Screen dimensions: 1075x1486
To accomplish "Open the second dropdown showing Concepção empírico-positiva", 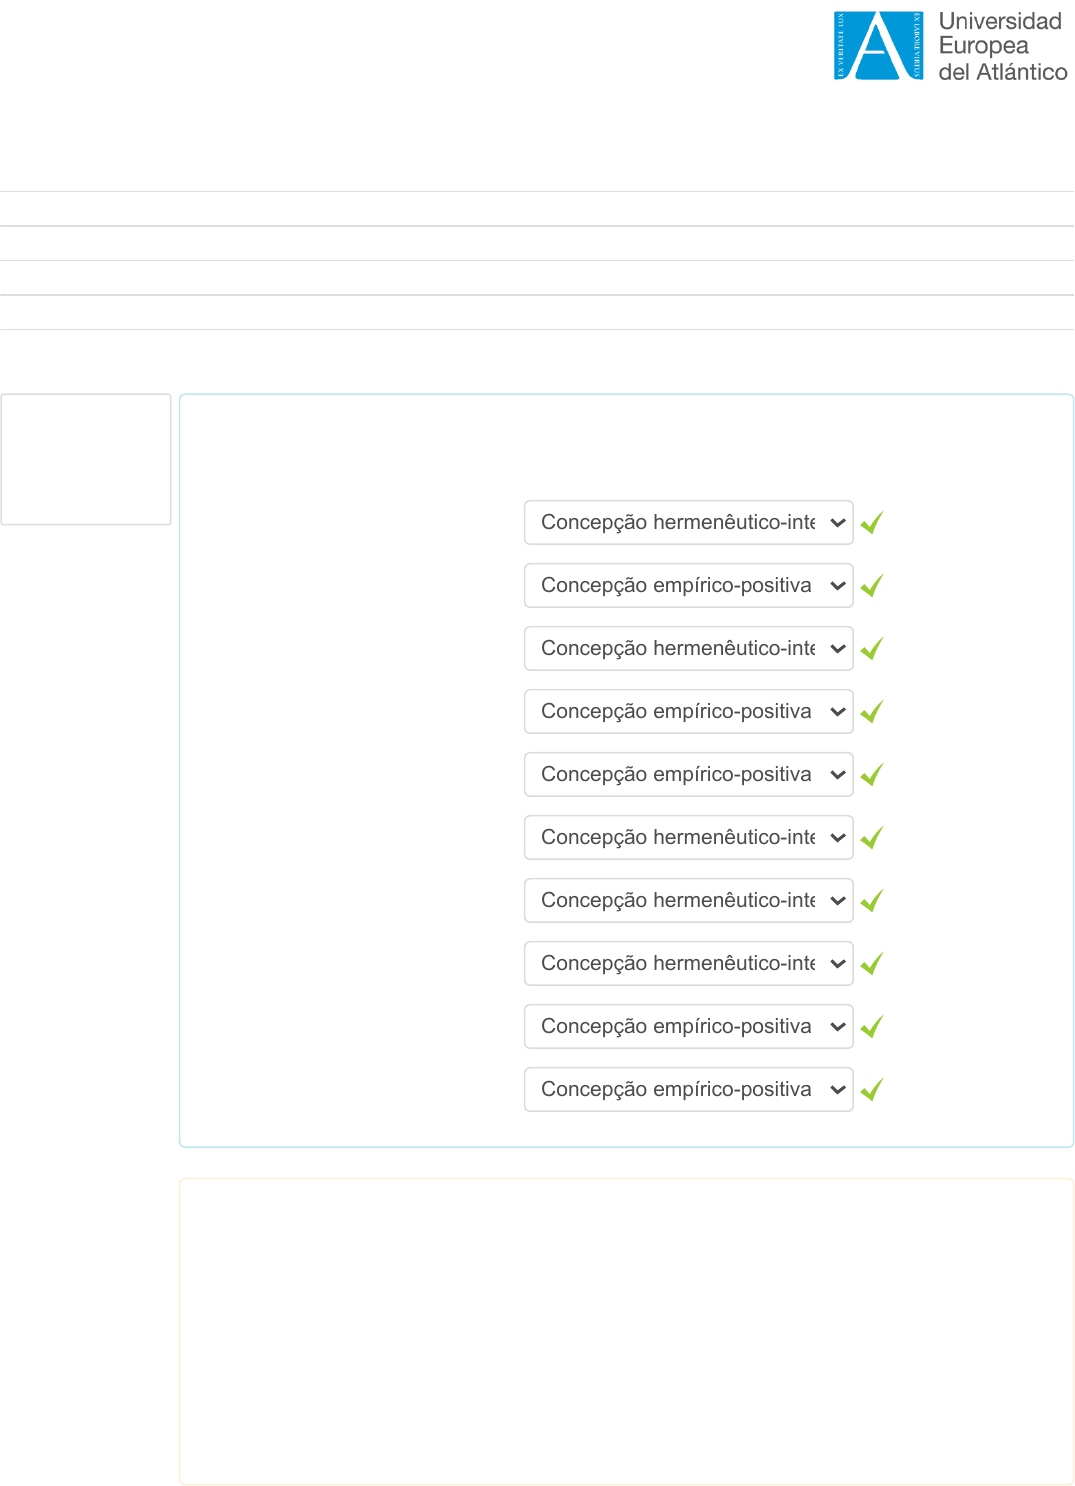I will [x=688, y=586].
